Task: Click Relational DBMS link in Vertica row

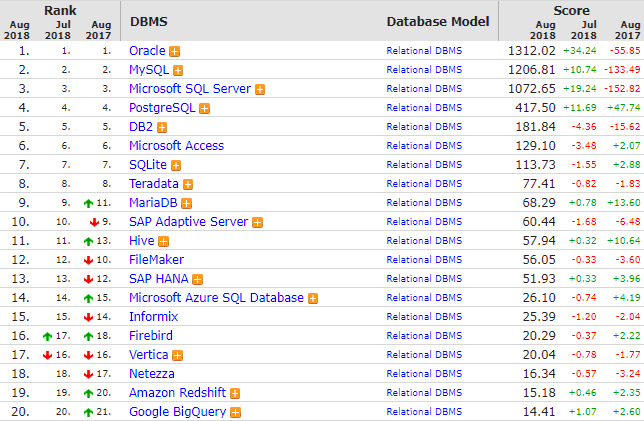Action: pyautogui.click(x=424, y=355)
